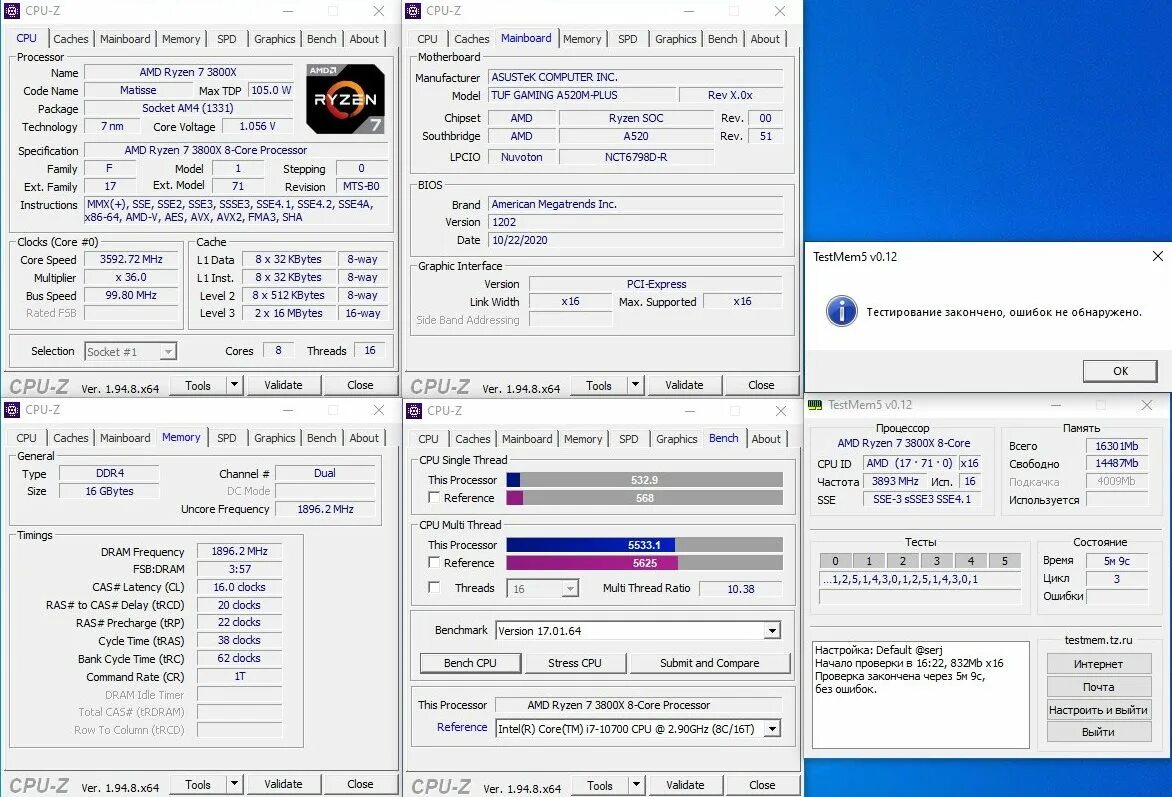Select SPD tab in Mainboard window
The width and height of the screenshot is (1172, 797).
[x=628, y=39]
